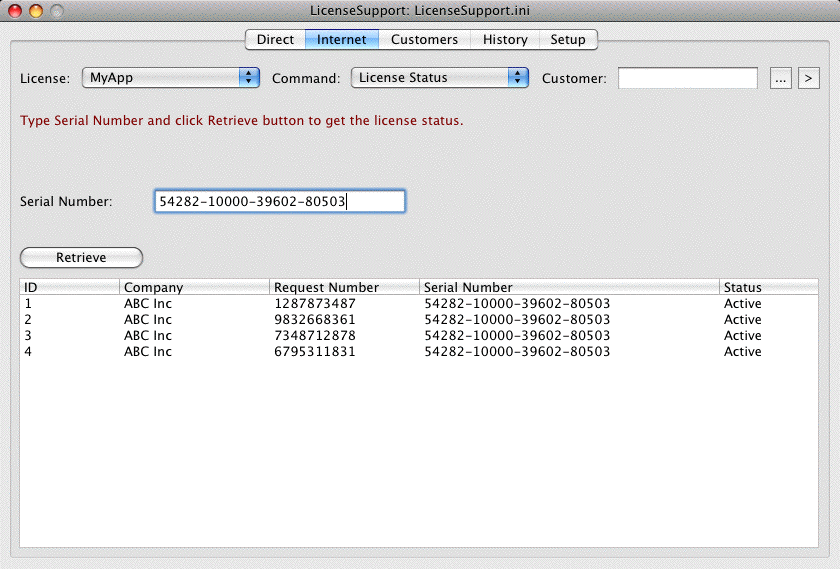Screen dimensions: 840x569
Task: Sort by the Company column header
Action: click(x=194, y=287)
